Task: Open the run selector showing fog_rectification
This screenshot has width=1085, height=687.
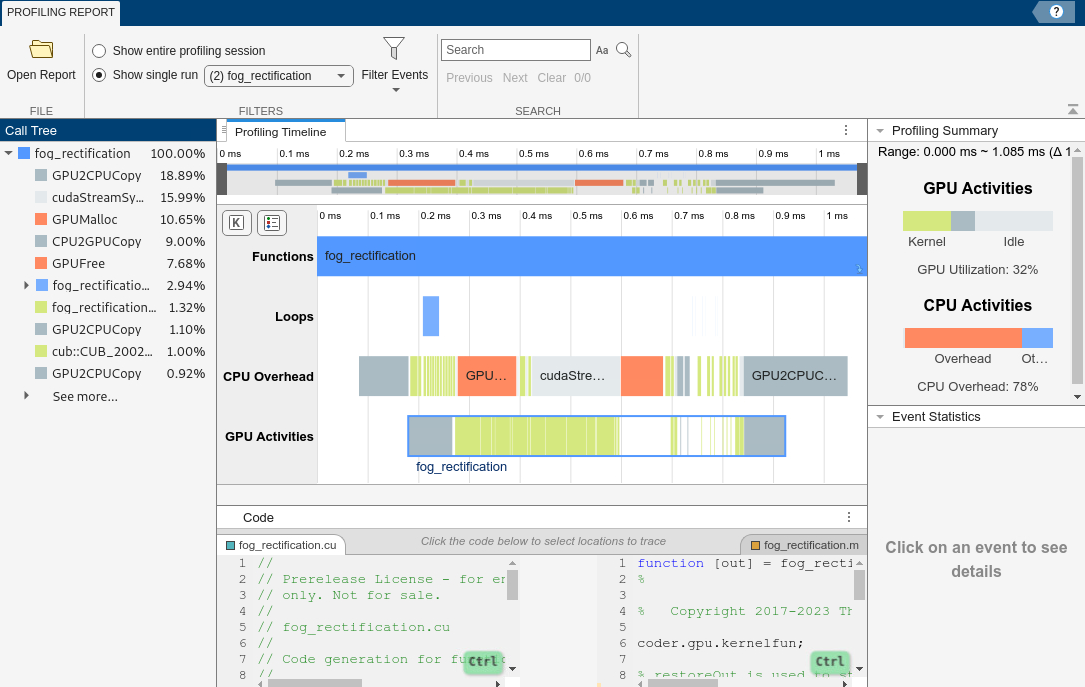Action: click(x=278, y=75)
